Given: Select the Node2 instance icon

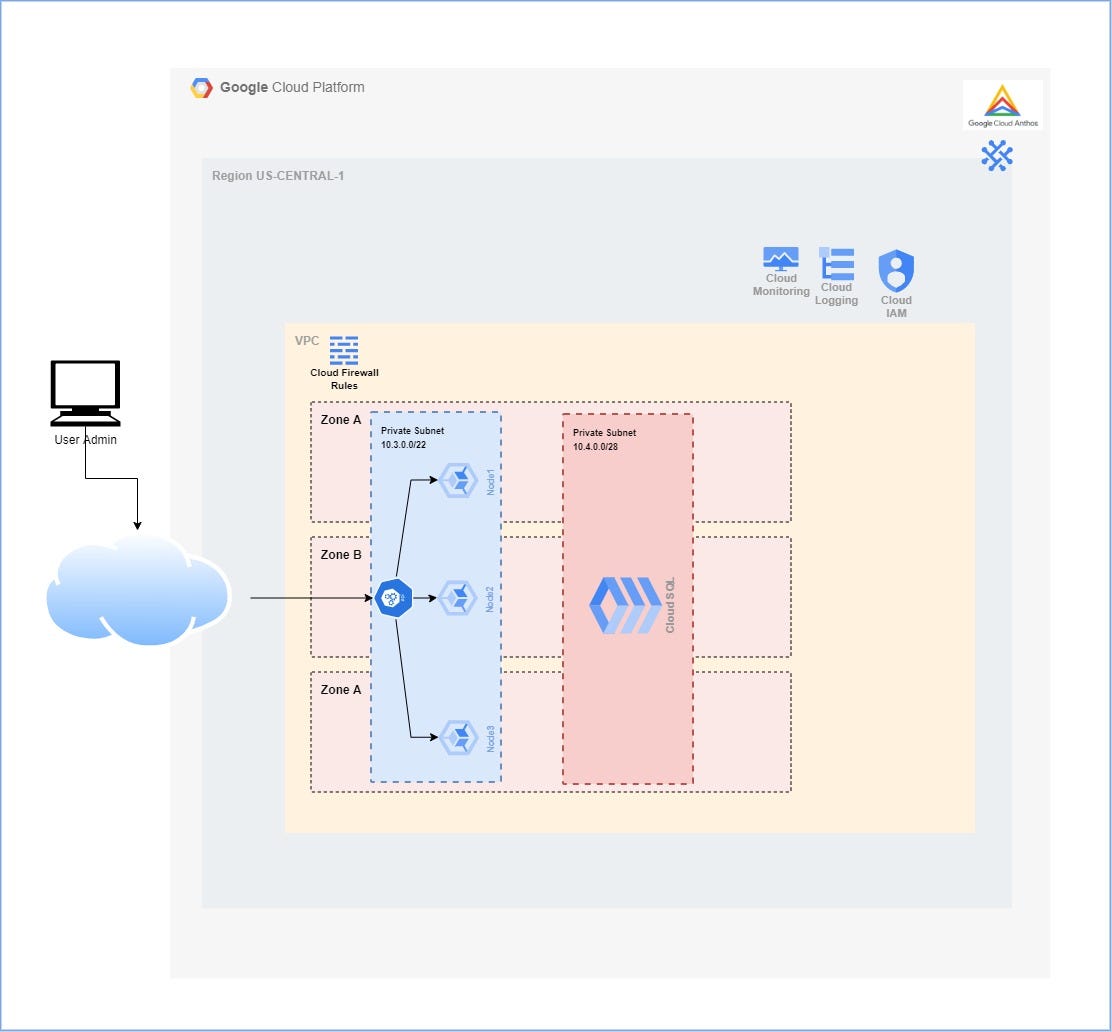Looking at the screenshot, I should (458, 596).
